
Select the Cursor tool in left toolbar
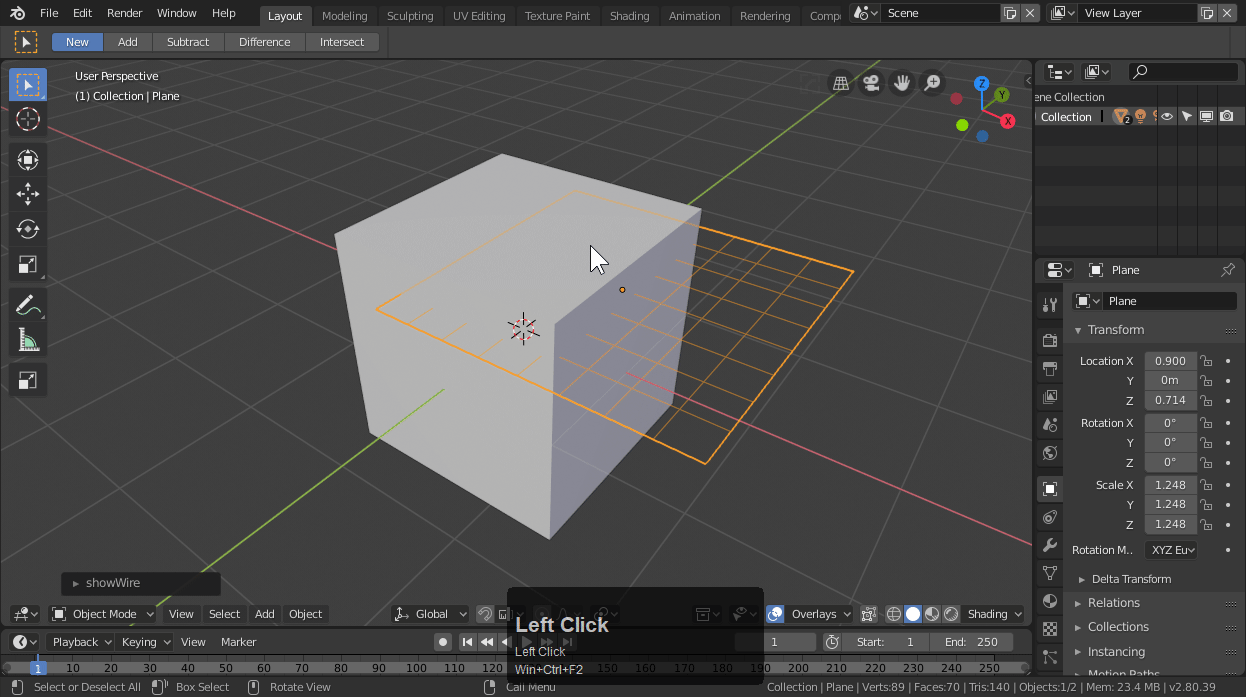[x=28, y=119]
